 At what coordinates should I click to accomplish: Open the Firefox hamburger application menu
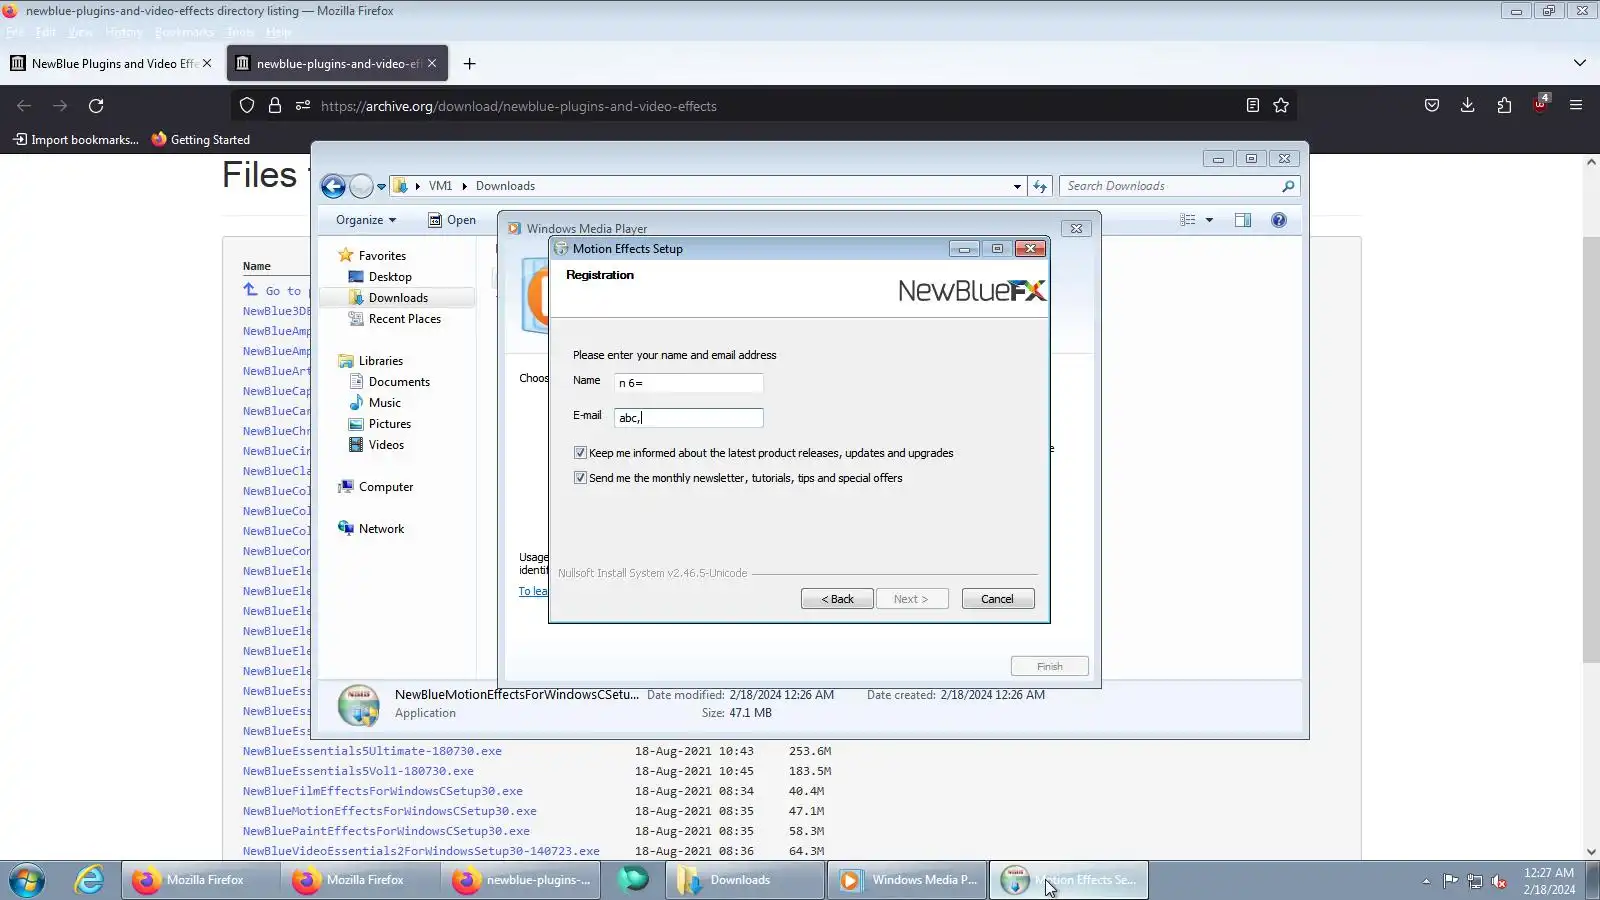click(x=1576, y=106)
